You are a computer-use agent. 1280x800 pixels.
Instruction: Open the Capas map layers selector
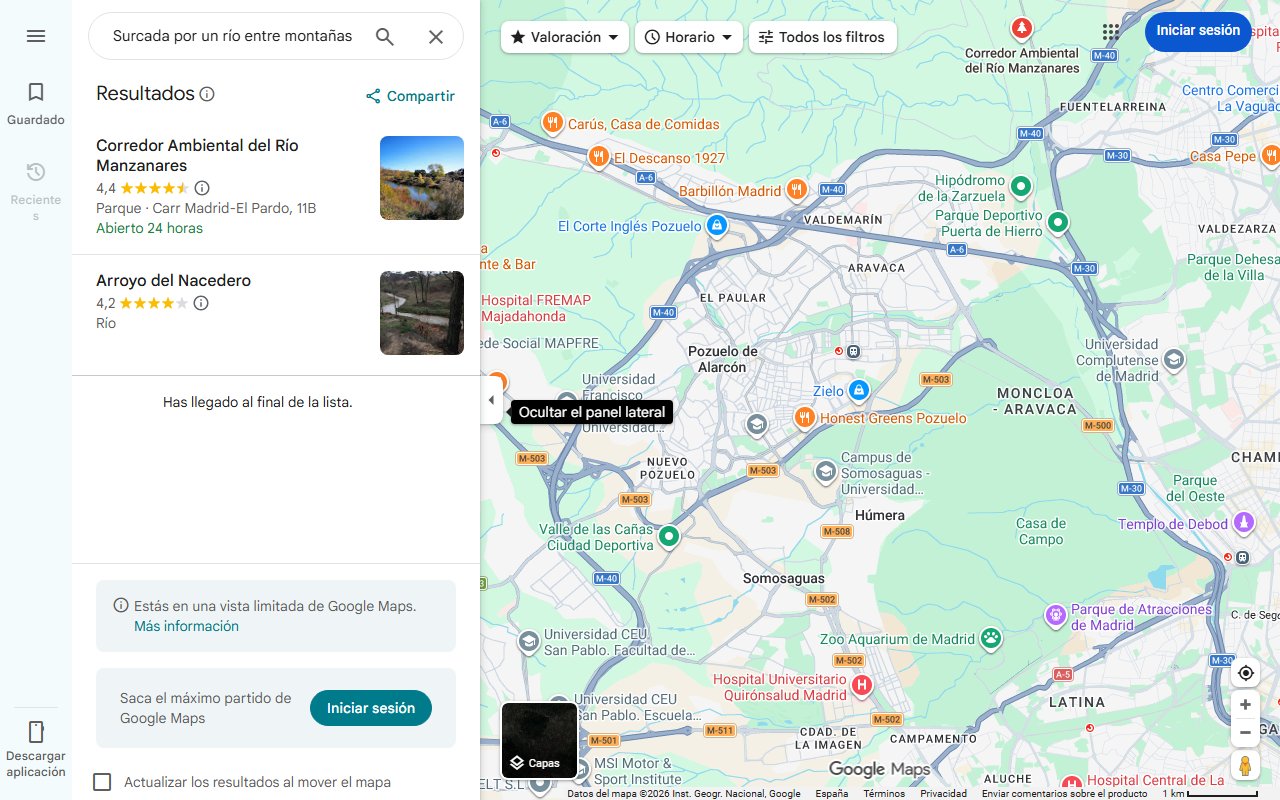[540, 740]
